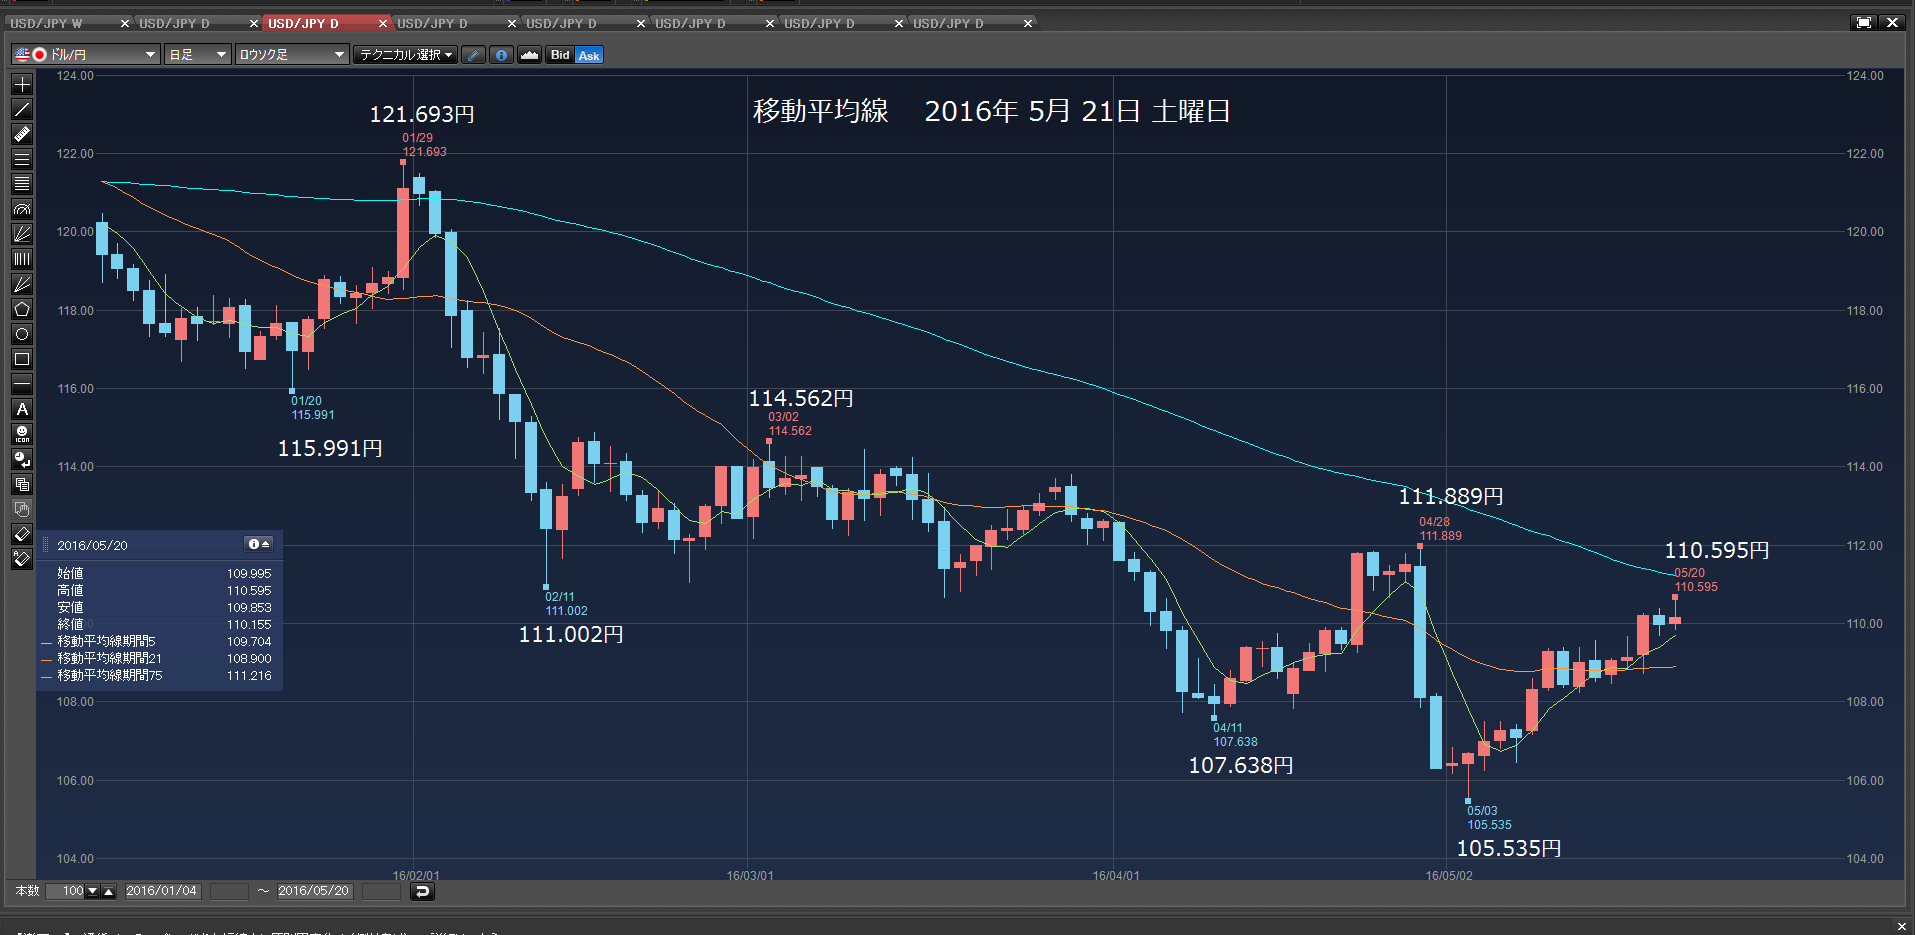The image size is (1915, 935).
Task: Select the fan tool just below the arc tool
Action: [22, 234]
